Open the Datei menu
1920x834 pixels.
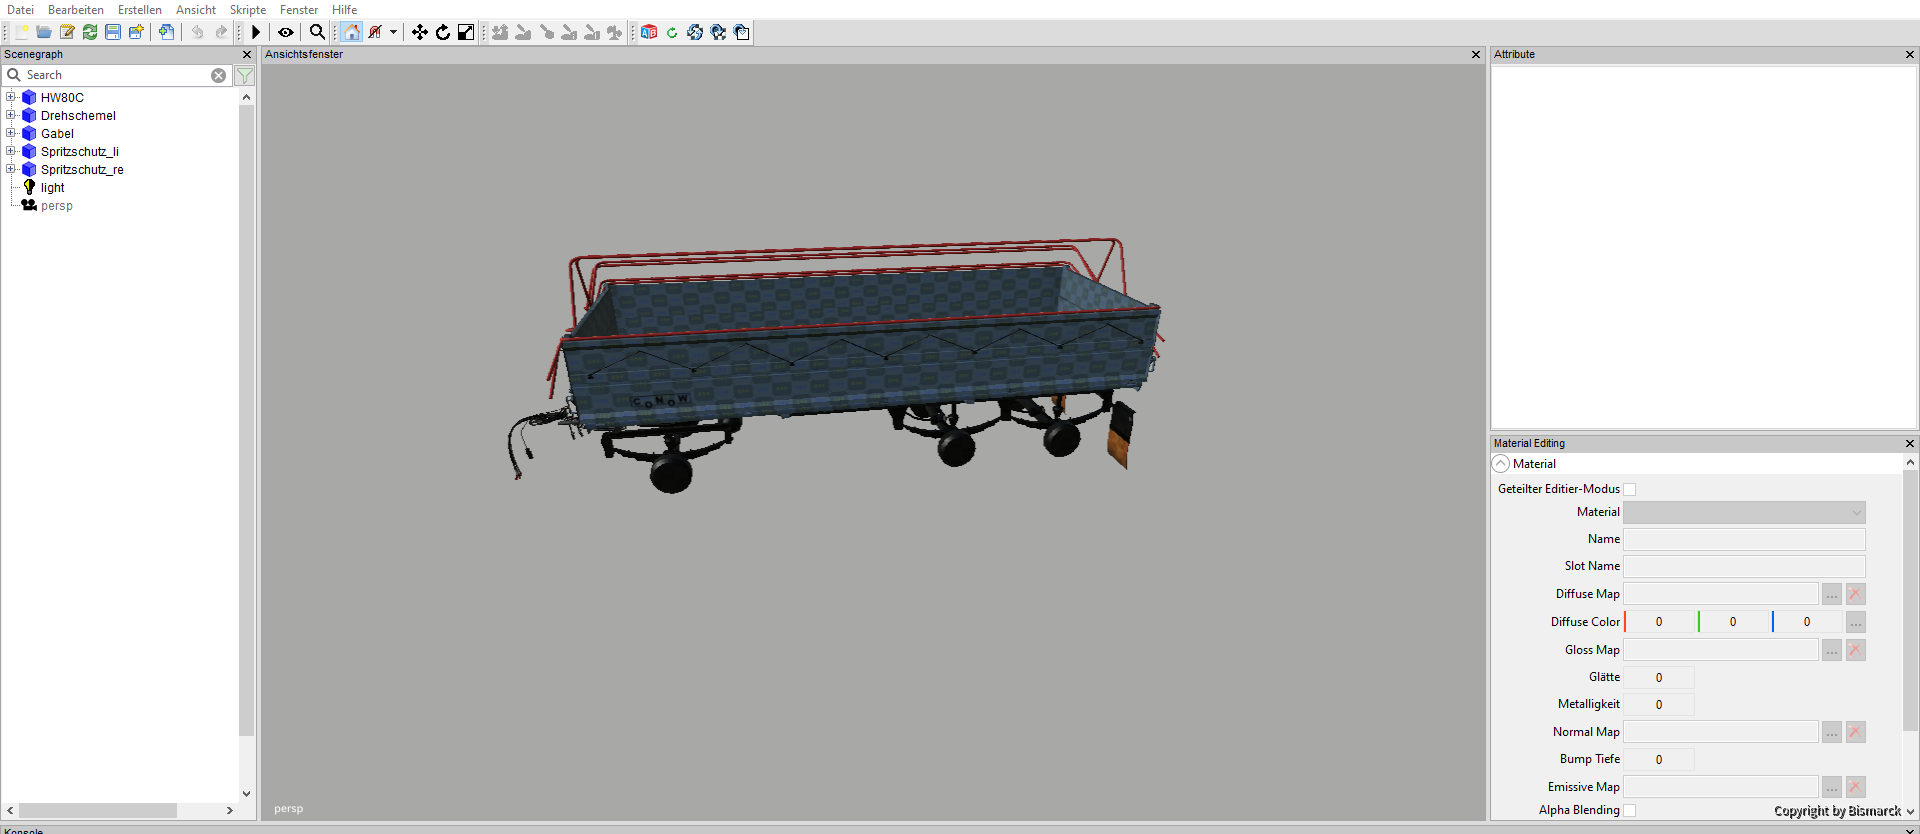(x=20, y=10)
